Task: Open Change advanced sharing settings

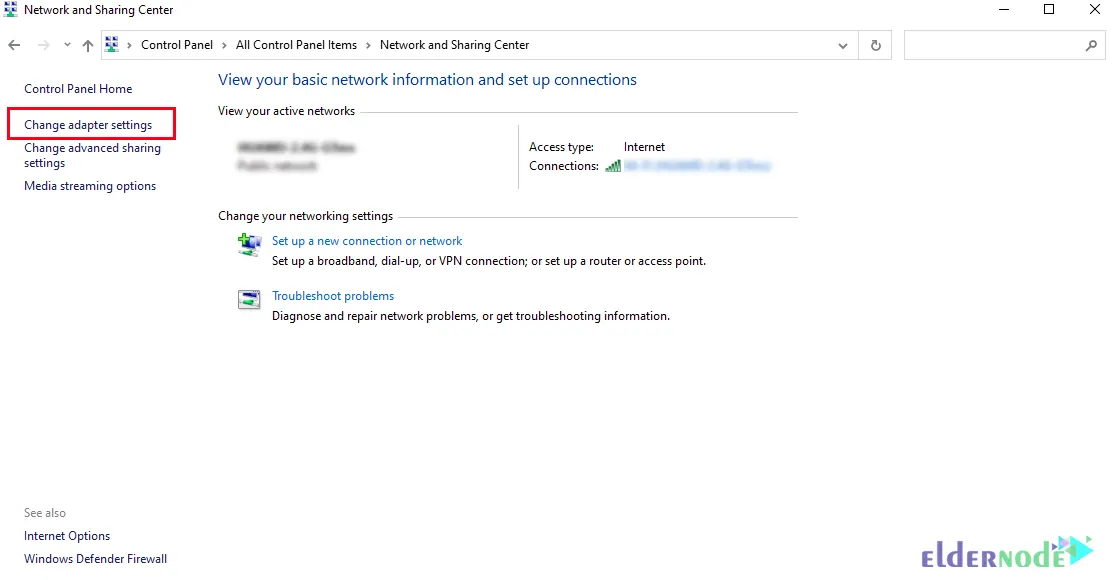Action: tap(92, 155)
